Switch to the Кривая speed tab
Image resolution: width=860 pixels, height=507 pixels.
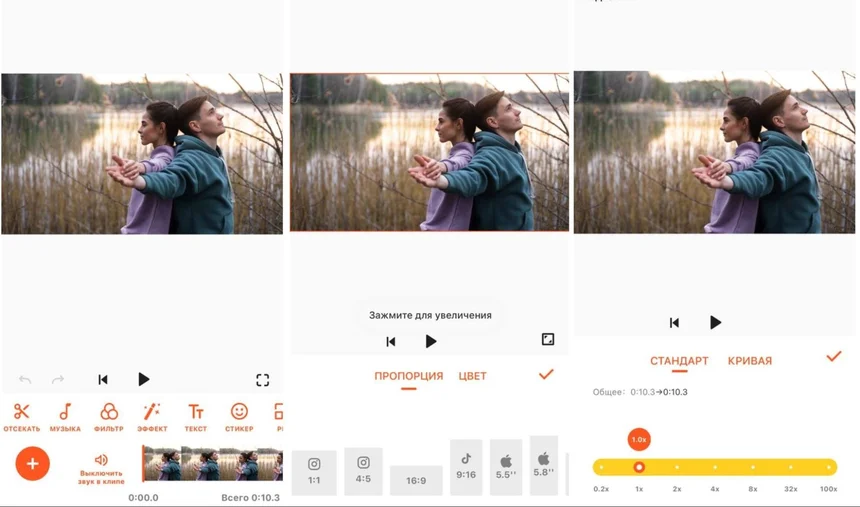click(750, 361)
